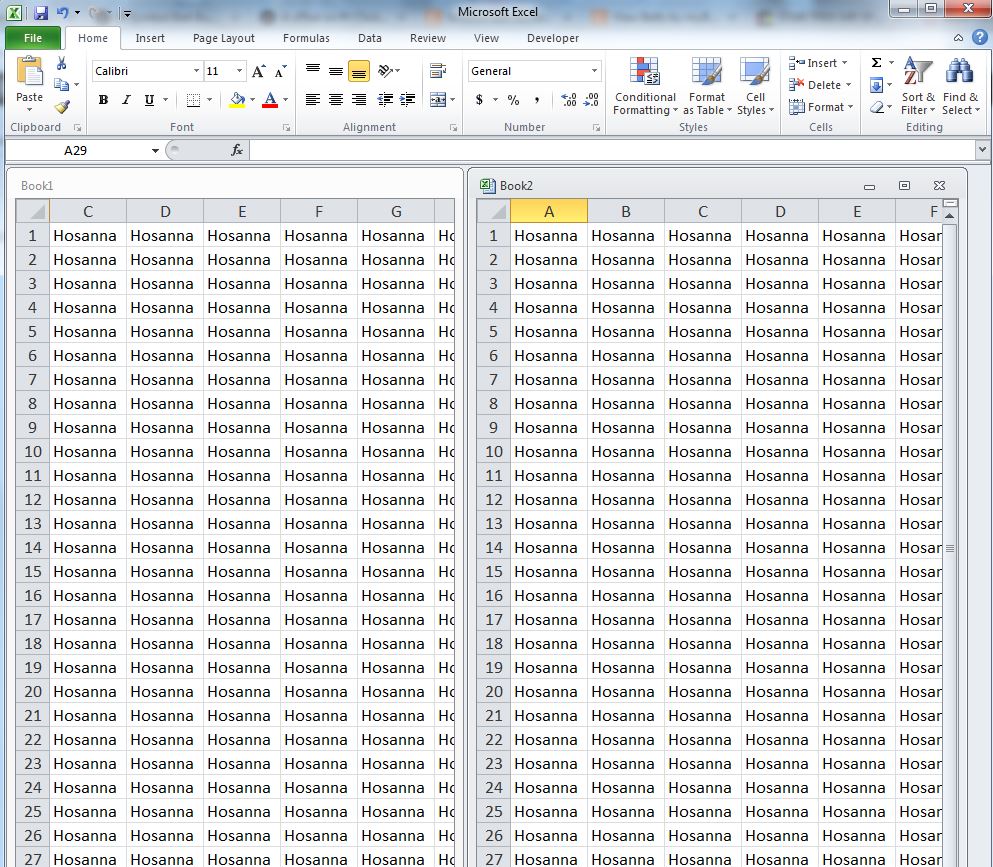Image resolution: width=993 pixels, height=867 pixels.
Task: Apply a fill color to cells
Action: [238, 100]
